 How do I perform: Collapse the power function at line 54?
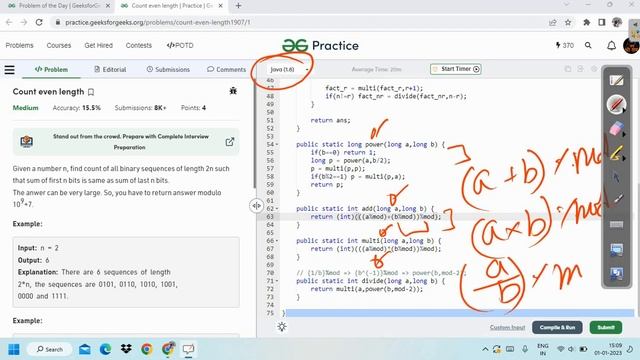(277, 144)
